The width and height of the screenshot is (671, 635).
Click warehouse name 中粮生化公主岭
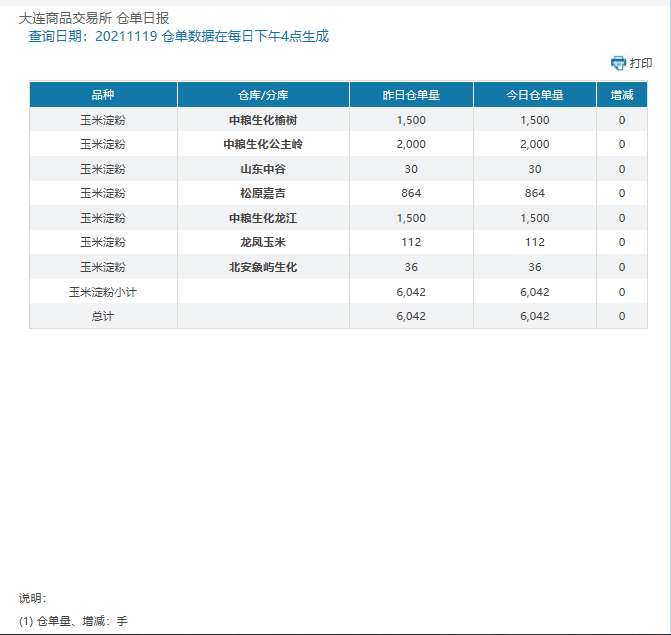263,144
